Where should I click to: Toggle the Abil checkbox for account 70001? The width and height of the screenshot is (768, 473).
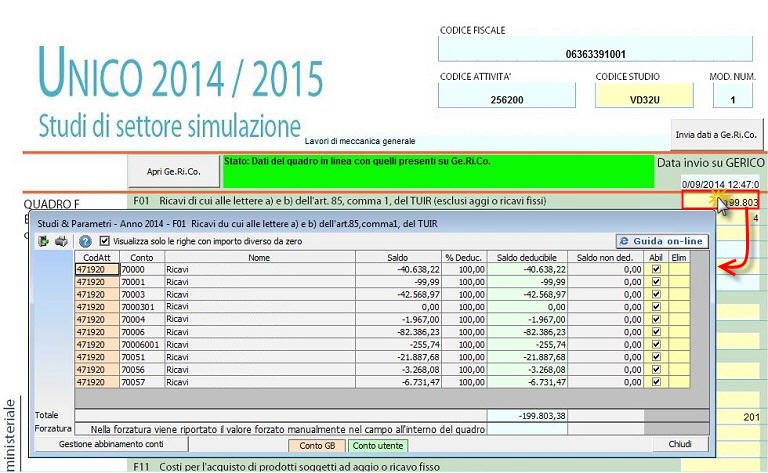coord(656,282)
